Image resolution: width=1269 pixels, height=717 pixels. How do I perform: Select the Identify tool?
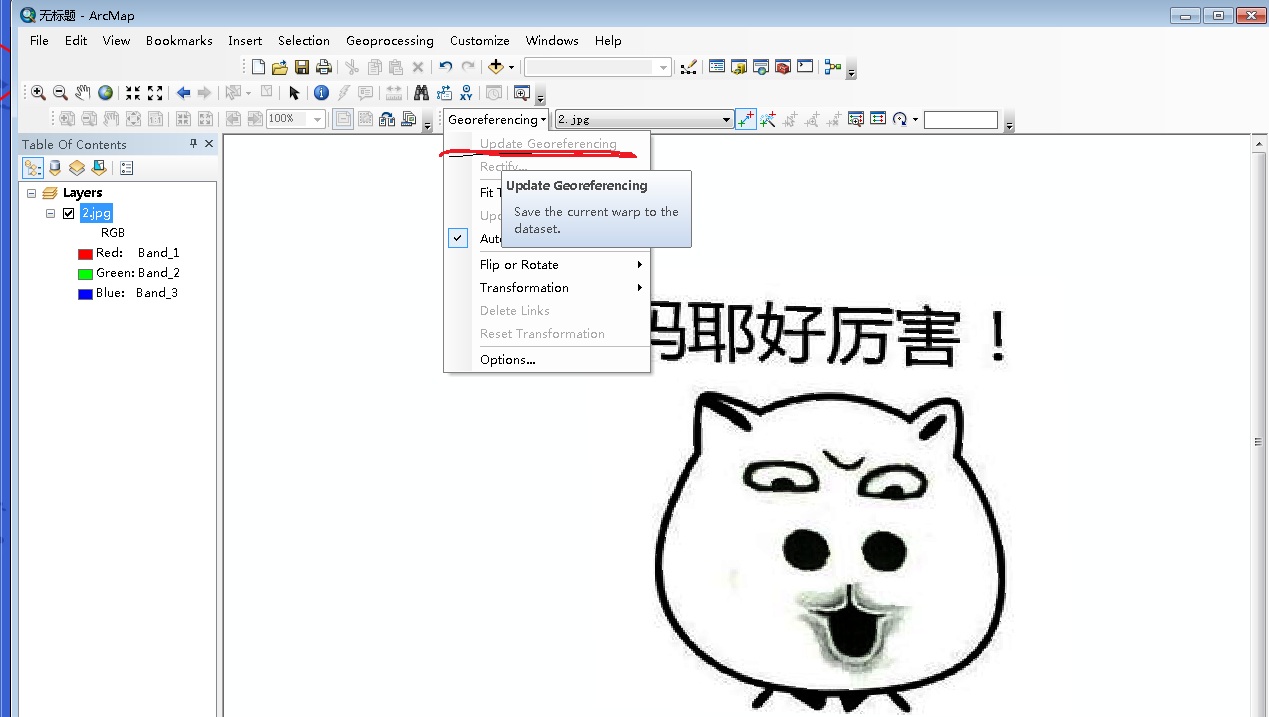(321, 92)
